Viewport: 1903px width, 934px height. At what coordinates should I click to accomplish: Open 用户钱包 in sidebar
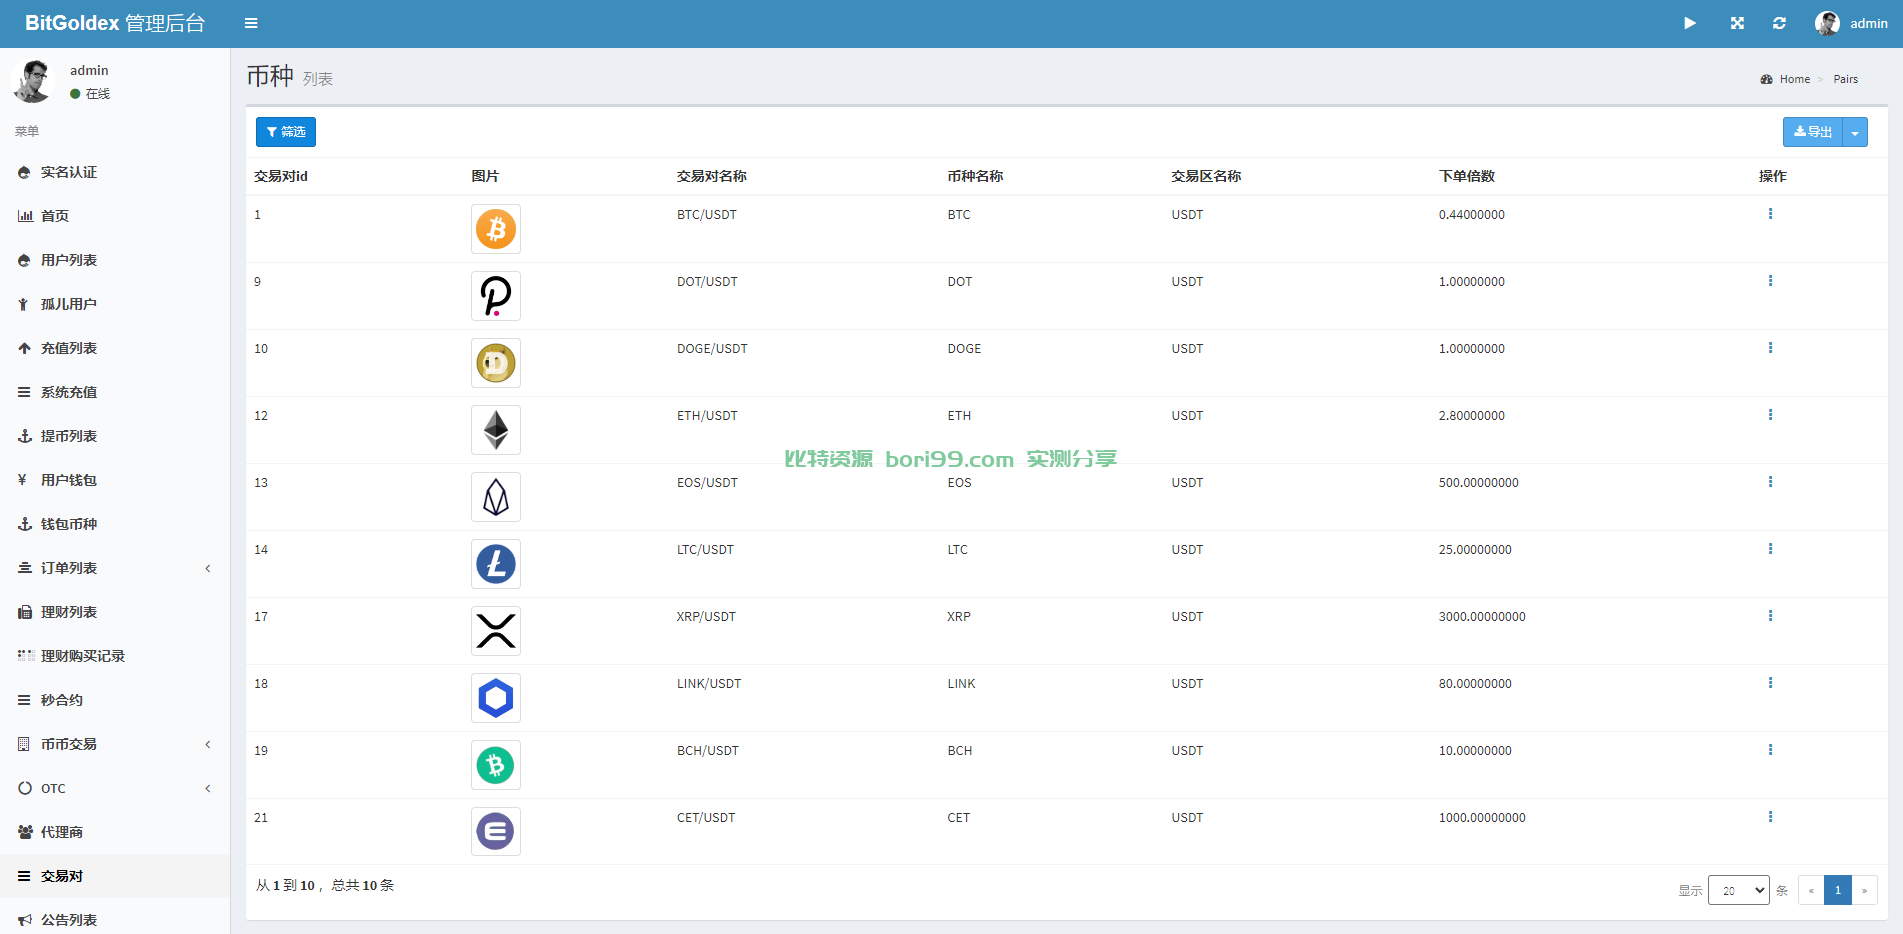click(115, 480)
